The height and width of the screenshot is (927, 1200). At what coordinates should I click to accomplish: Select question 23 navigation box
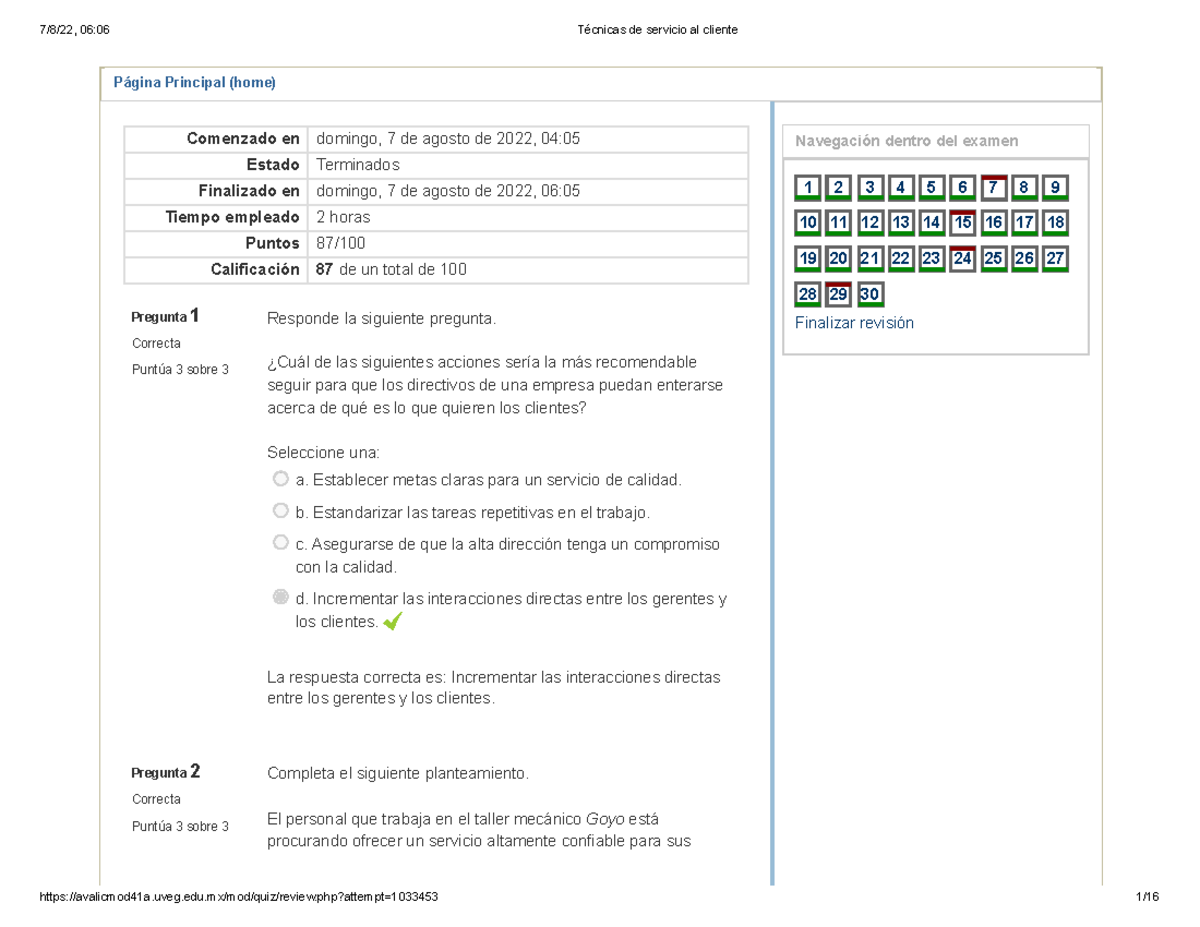(932, 259)
